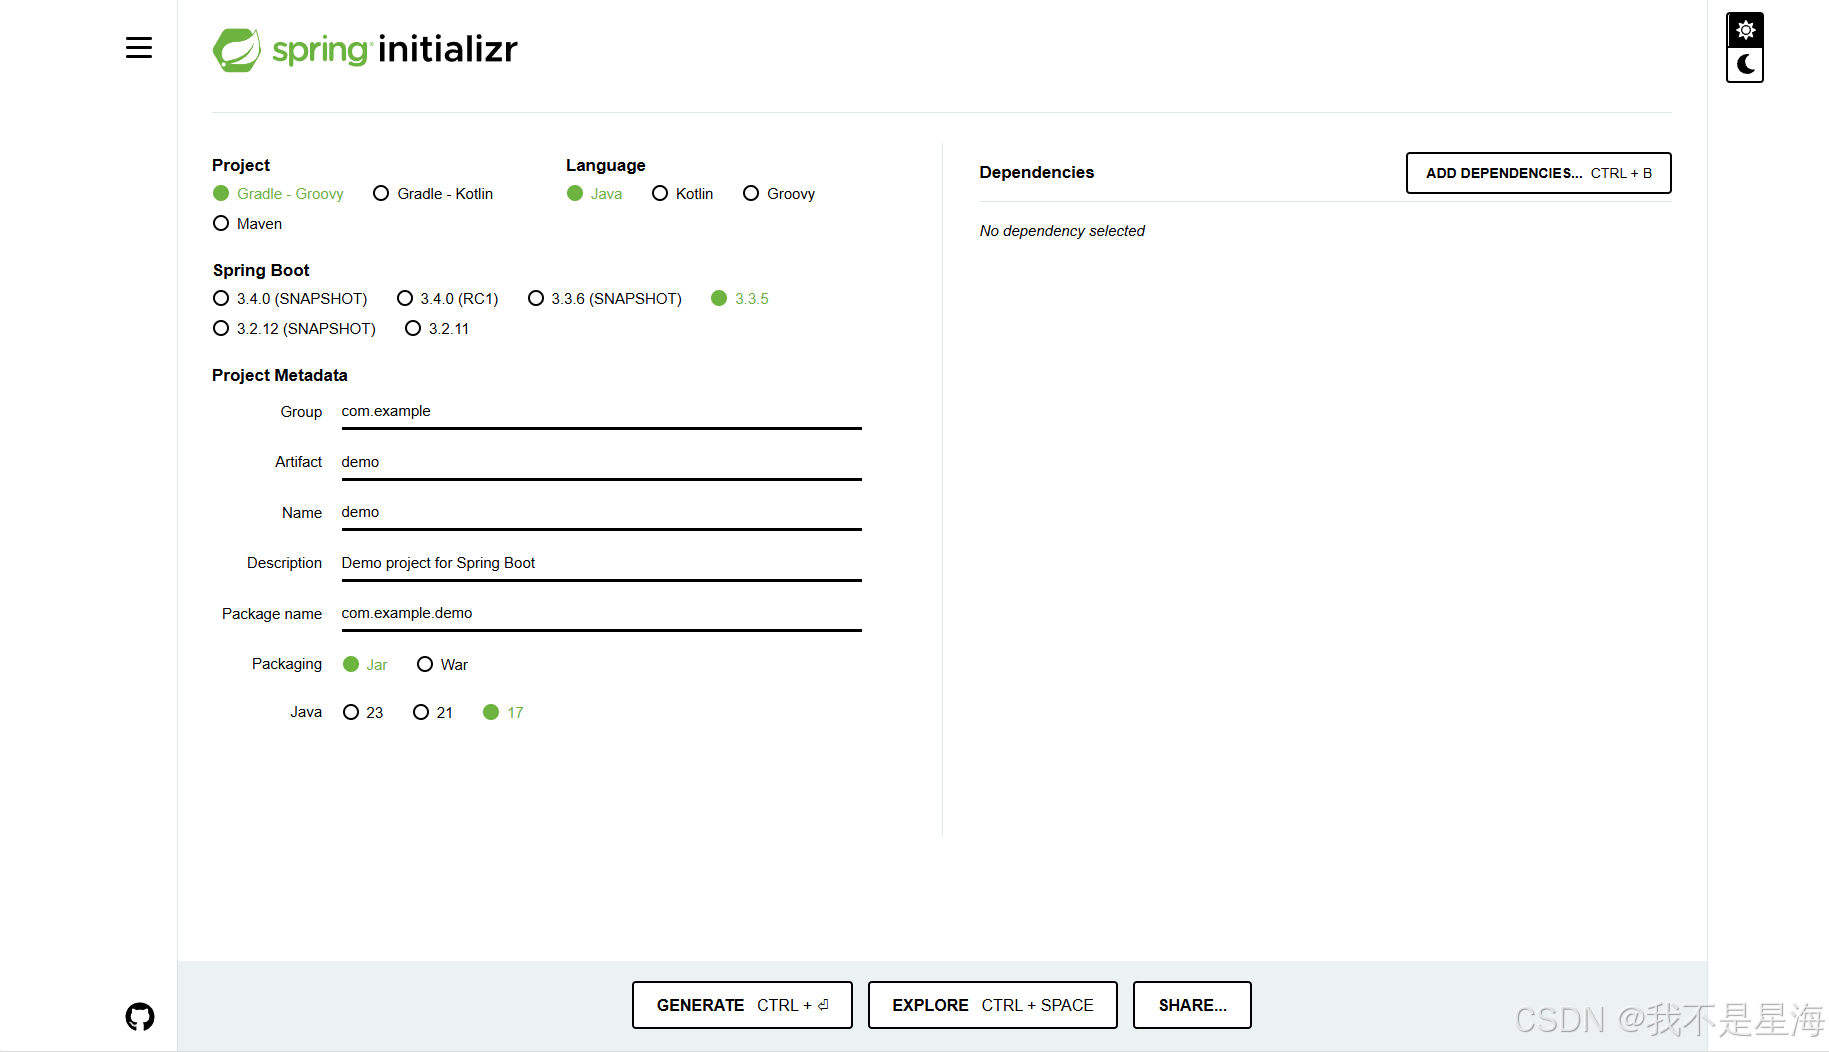The width and height of the screenshot is (1829, 1052).
Task: Select Gradle - Kotlin project type
Action: point(433,194)
